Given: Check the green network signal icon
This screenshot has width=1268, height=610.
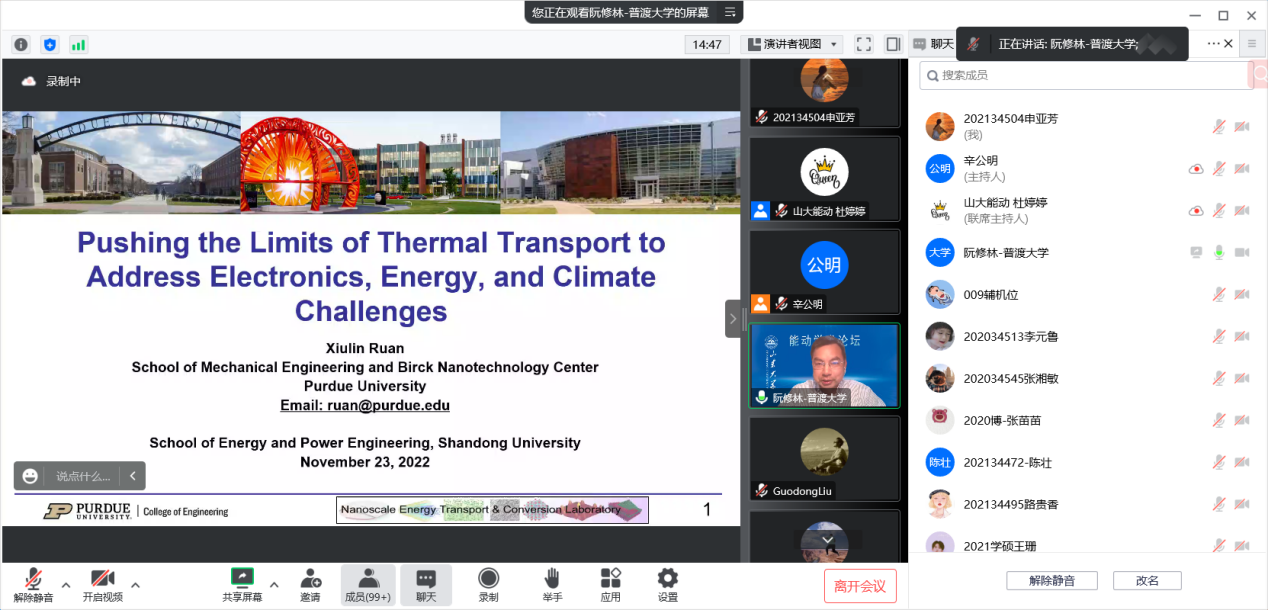Looking at the screenshot, I should (x=78, y=44).
